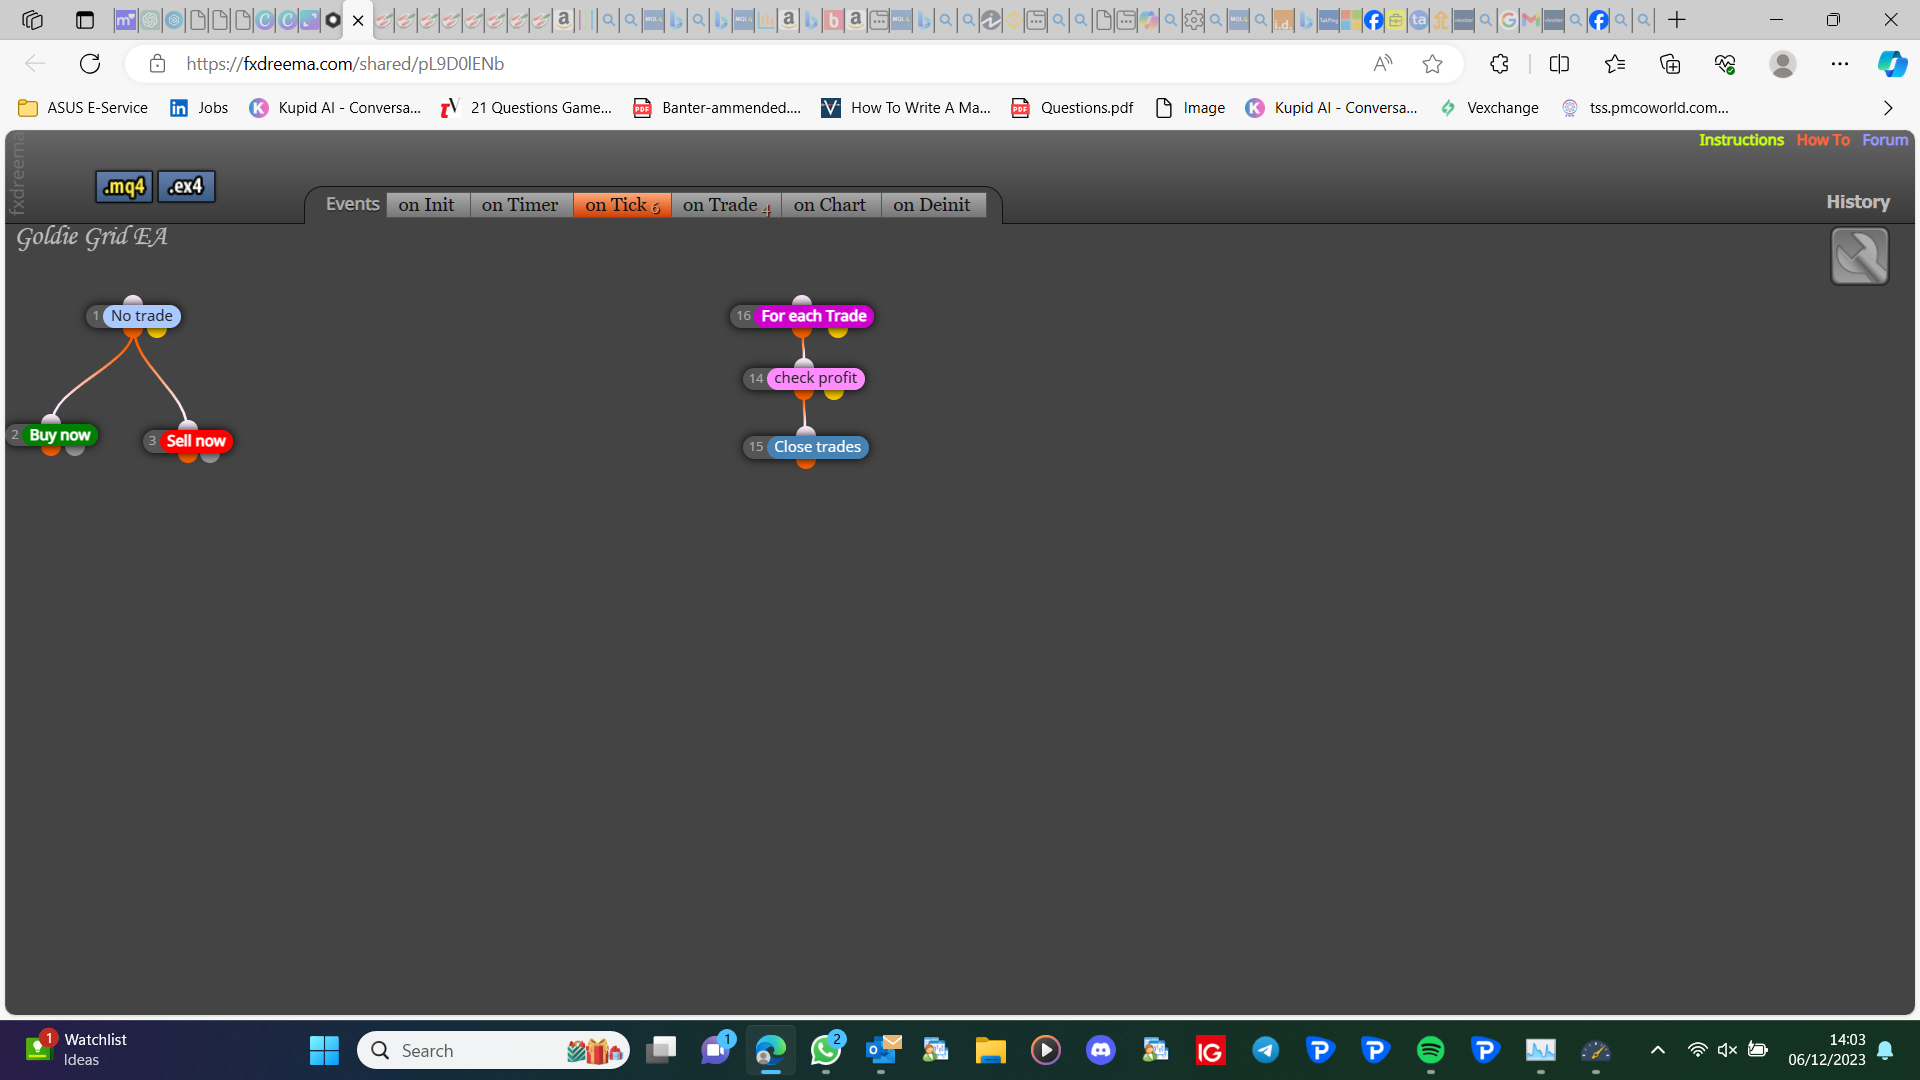Click the taskbar Search box

[493, 1050]
